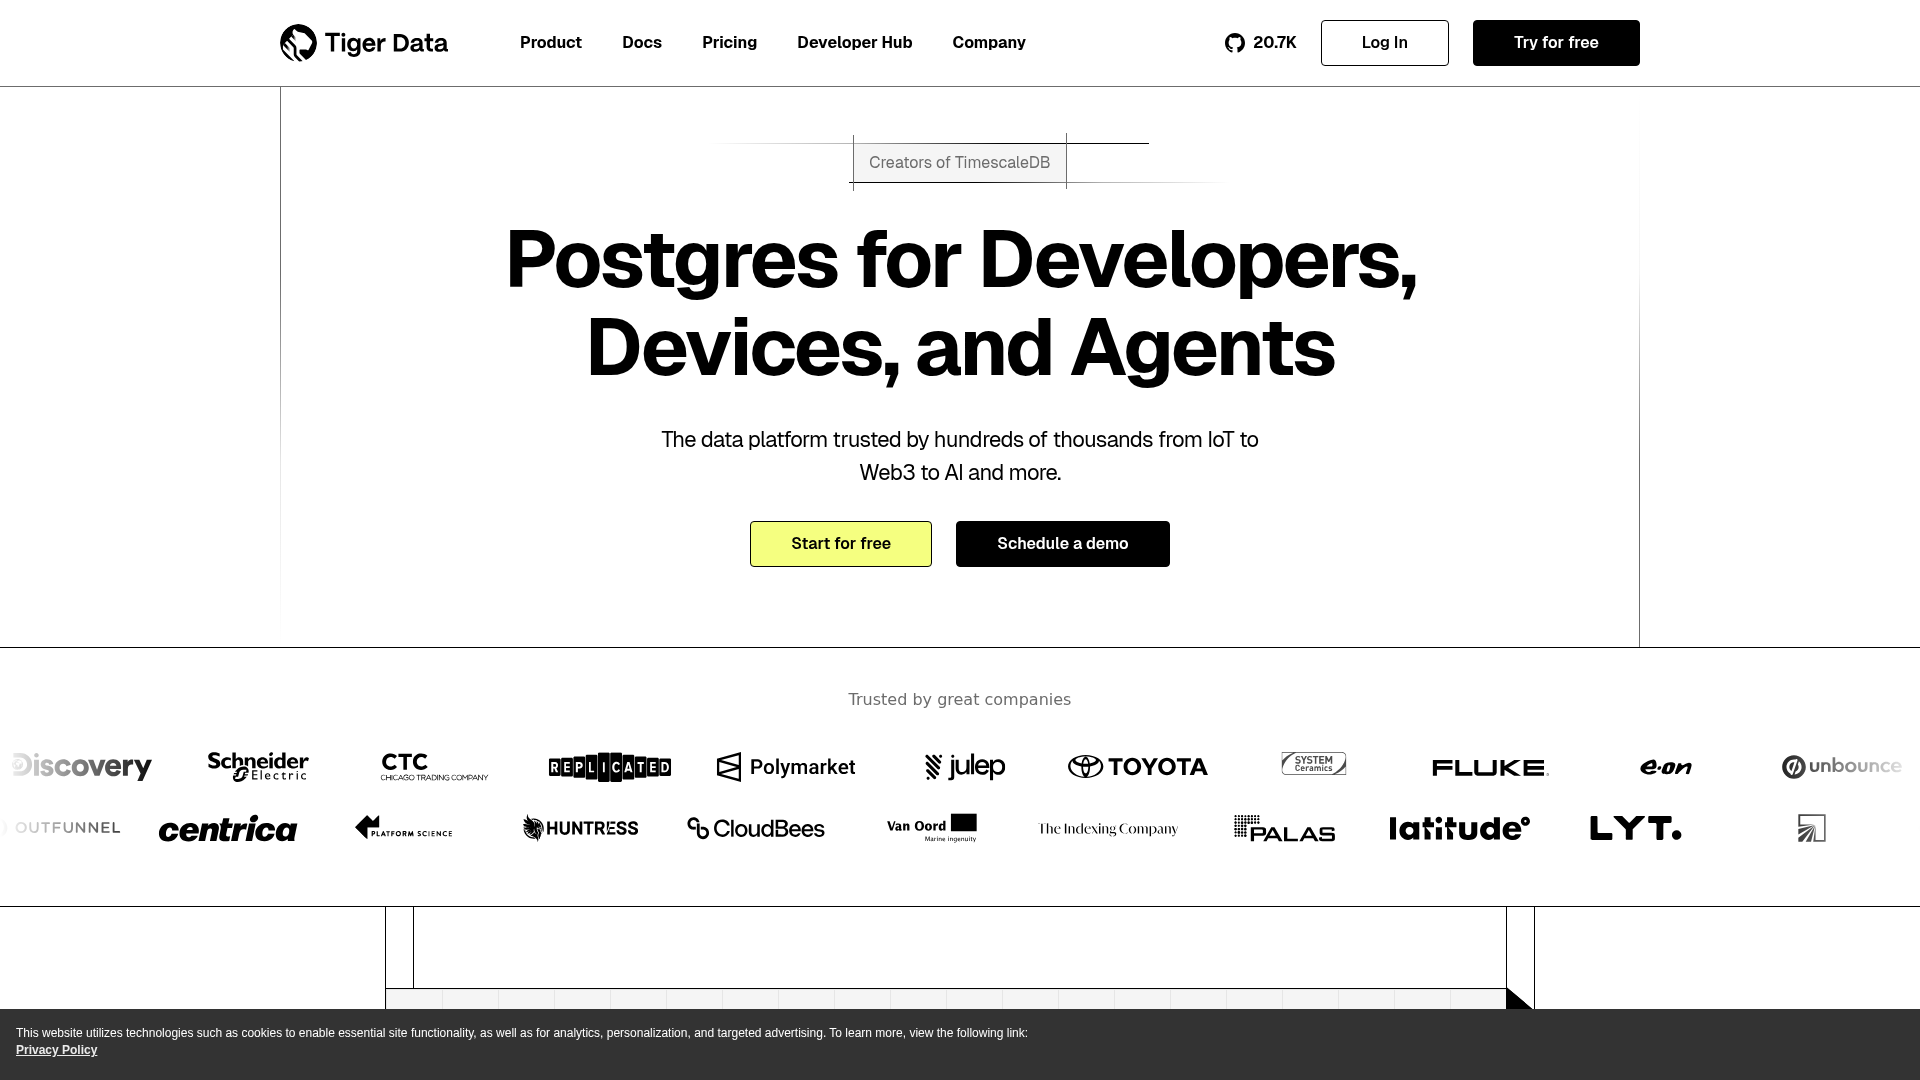
Task: Click the Toyota company logo
Action: pyautogui.click(x=1137, y=767)
